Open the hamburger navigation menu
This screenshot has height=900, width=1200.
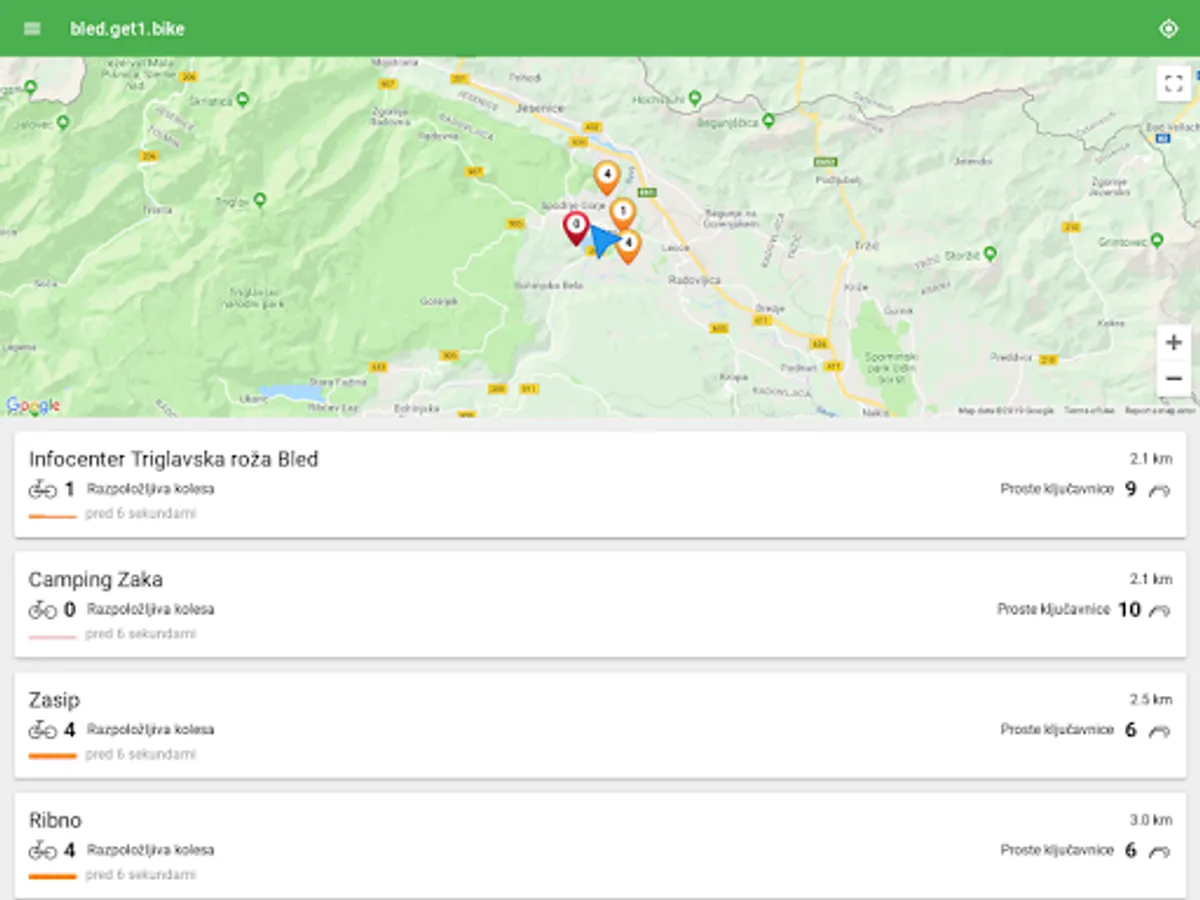[32, 28]
